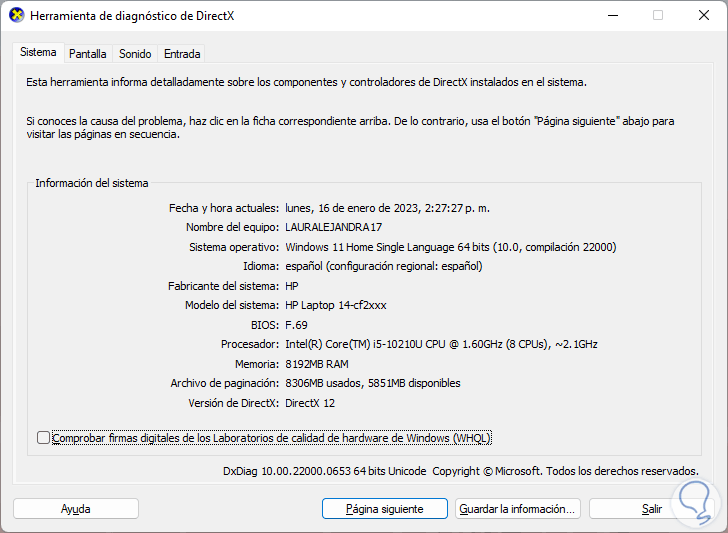
Task: Exit using the Salir button
Action: (x=652, y=509)
